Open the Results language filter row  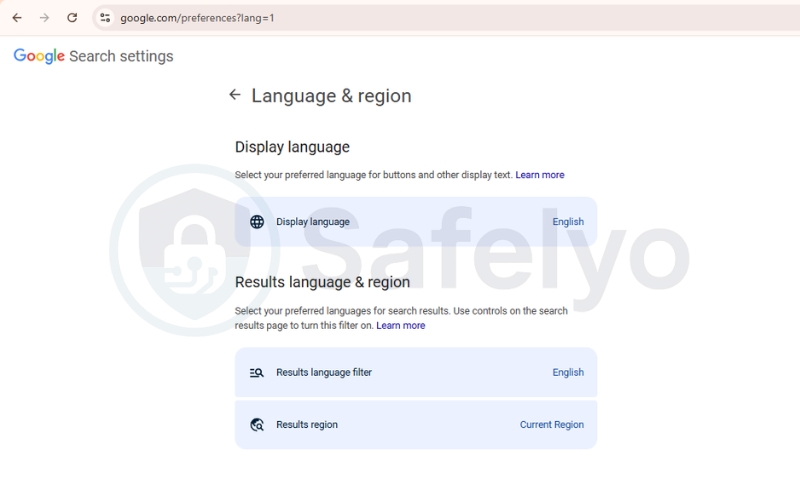click(x=416, y=372)
